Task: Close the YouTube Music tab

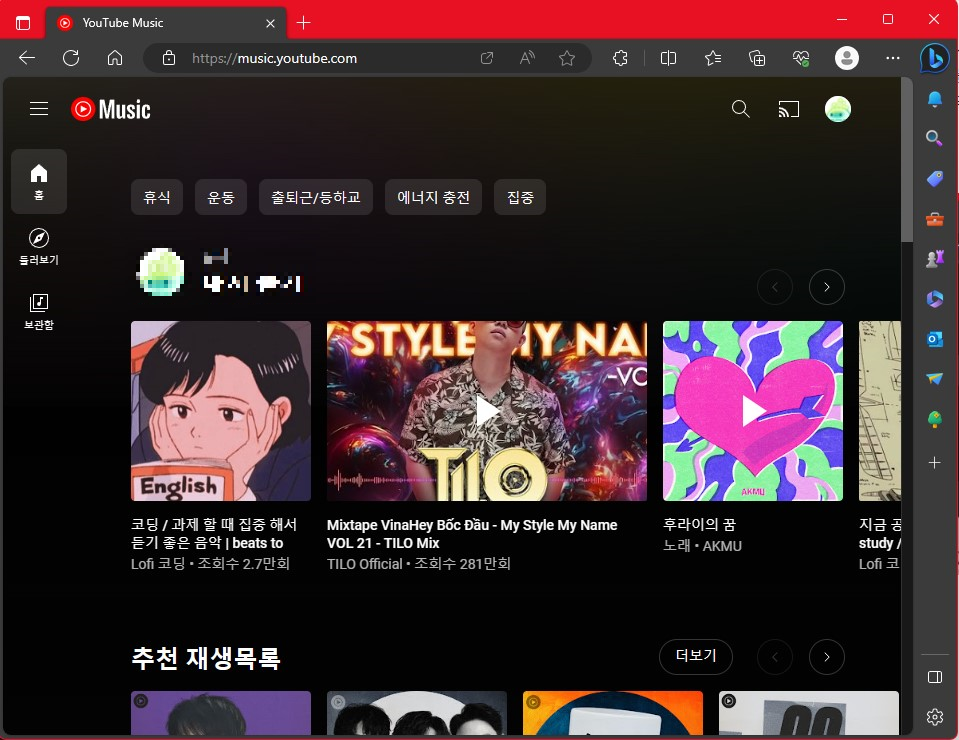Action: [x=270, y=23]
